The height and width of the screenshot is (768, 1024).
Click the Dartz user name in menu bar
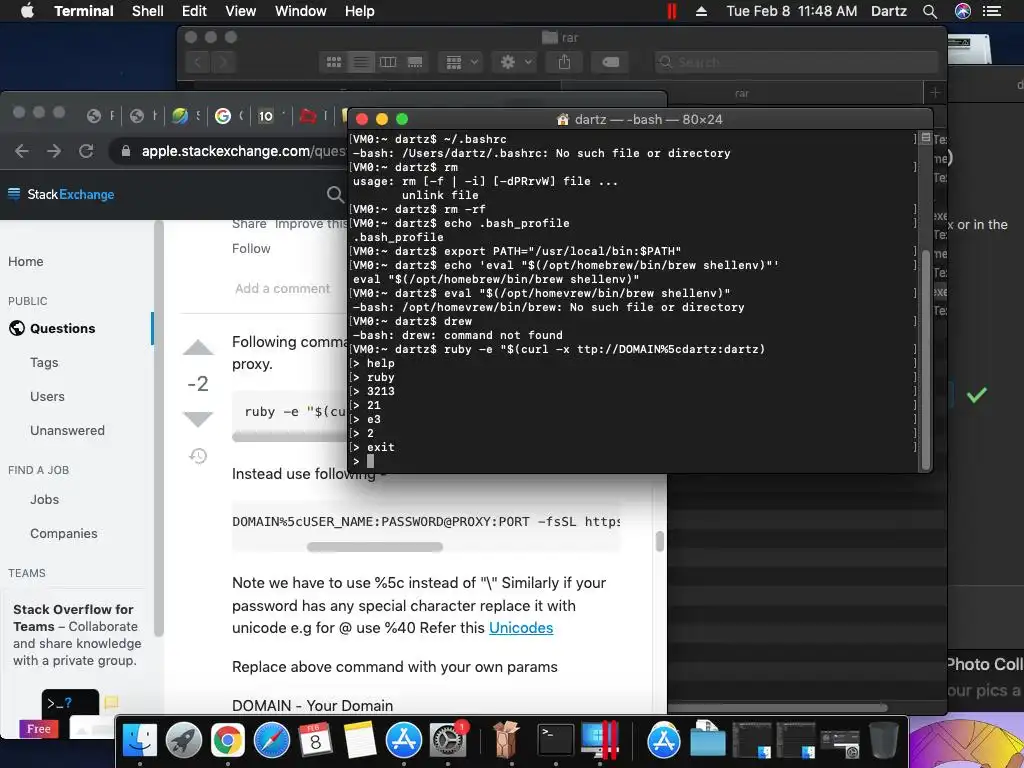coord(889,11)
